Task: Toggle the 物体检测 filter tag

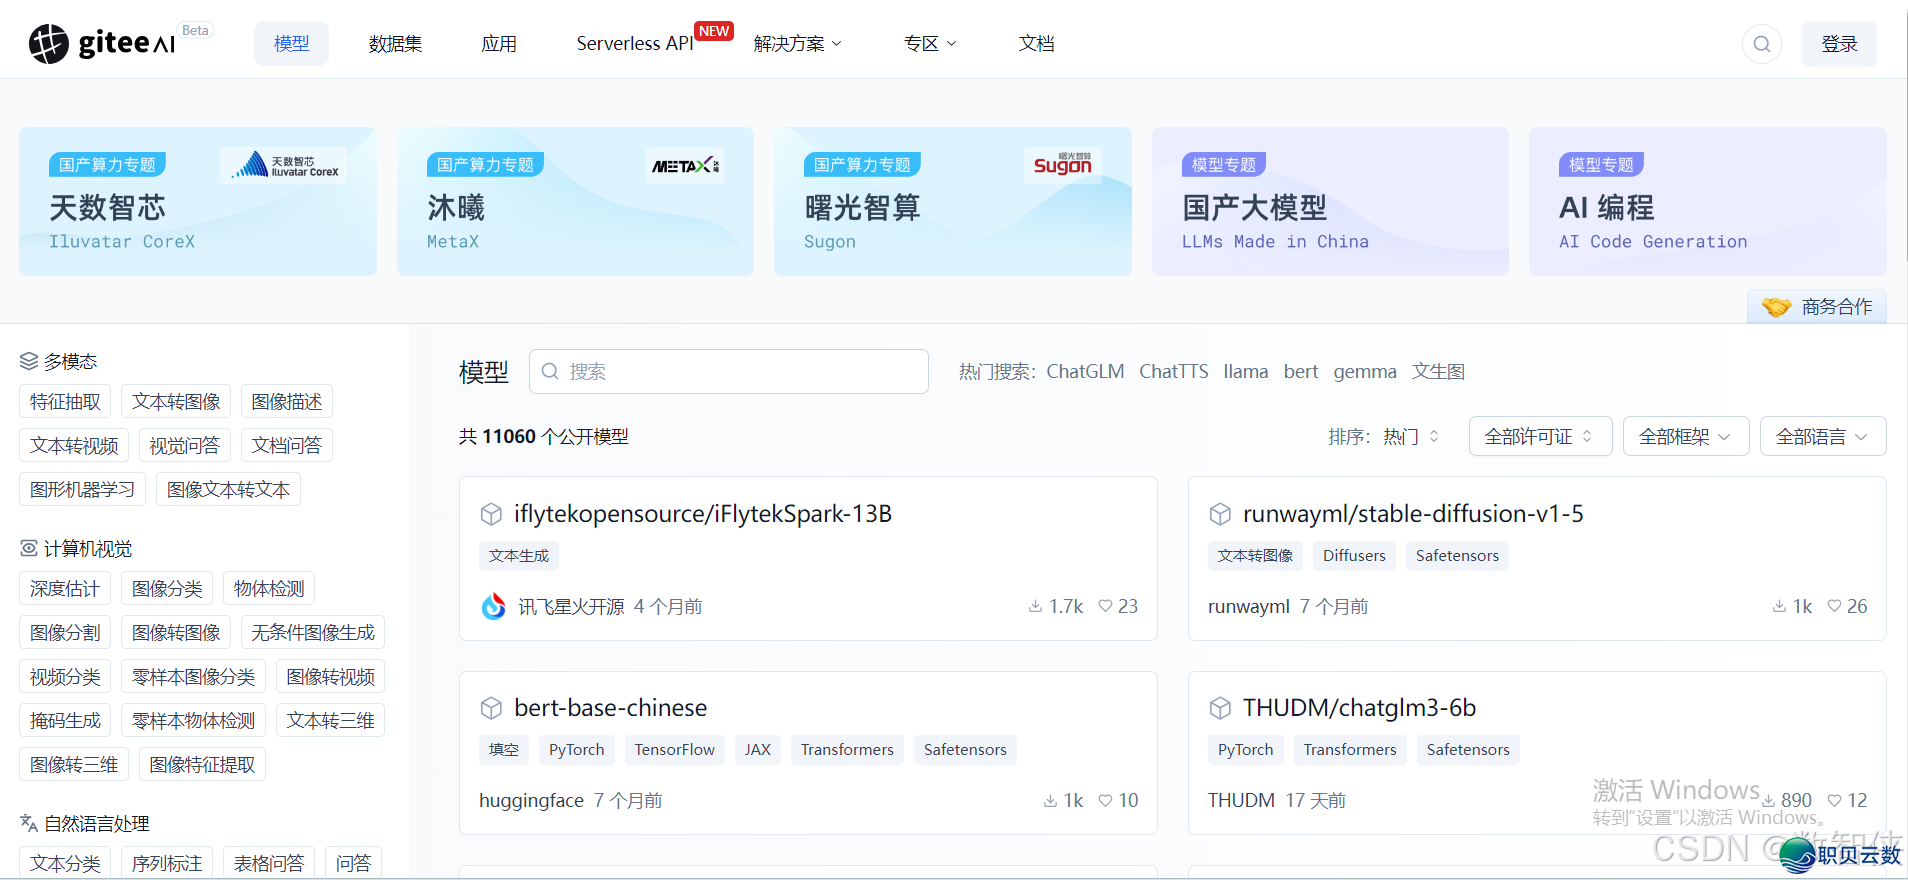Action: point(268,589)
